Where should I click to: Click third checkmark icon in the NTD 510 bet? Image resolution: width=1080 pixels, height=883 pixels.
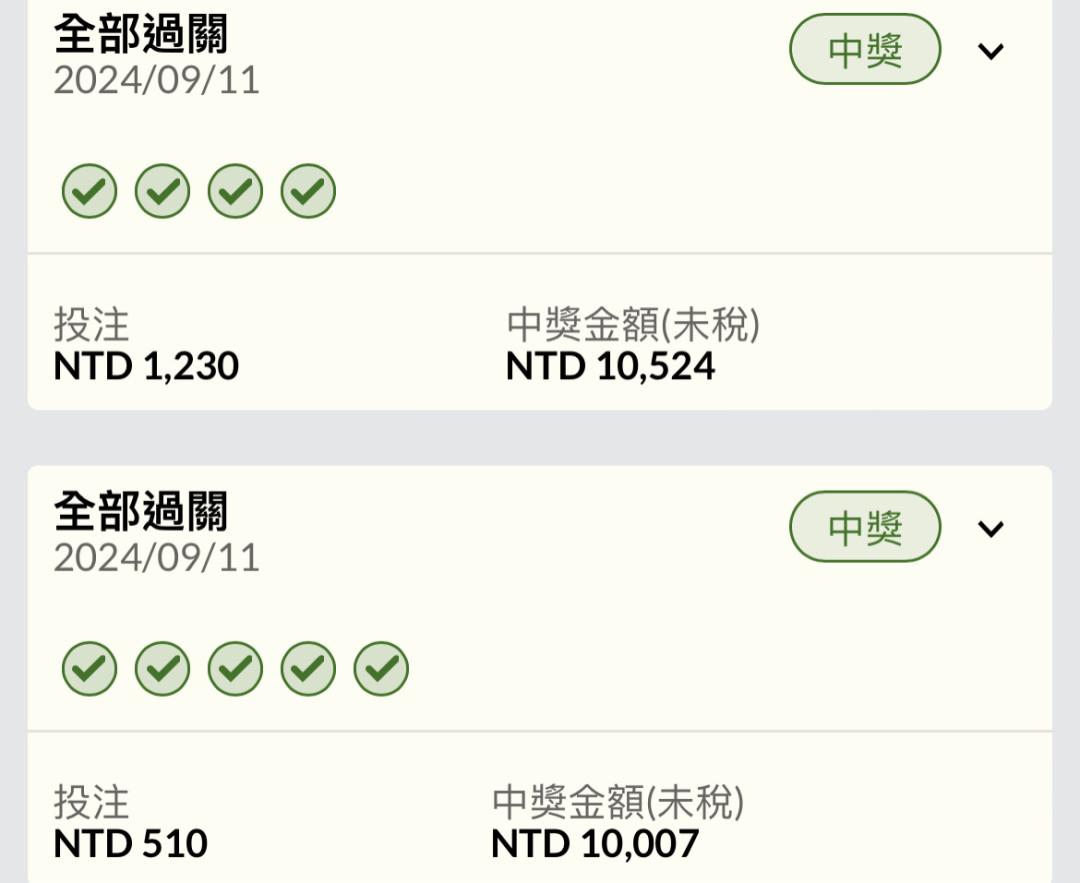[236, 668]
